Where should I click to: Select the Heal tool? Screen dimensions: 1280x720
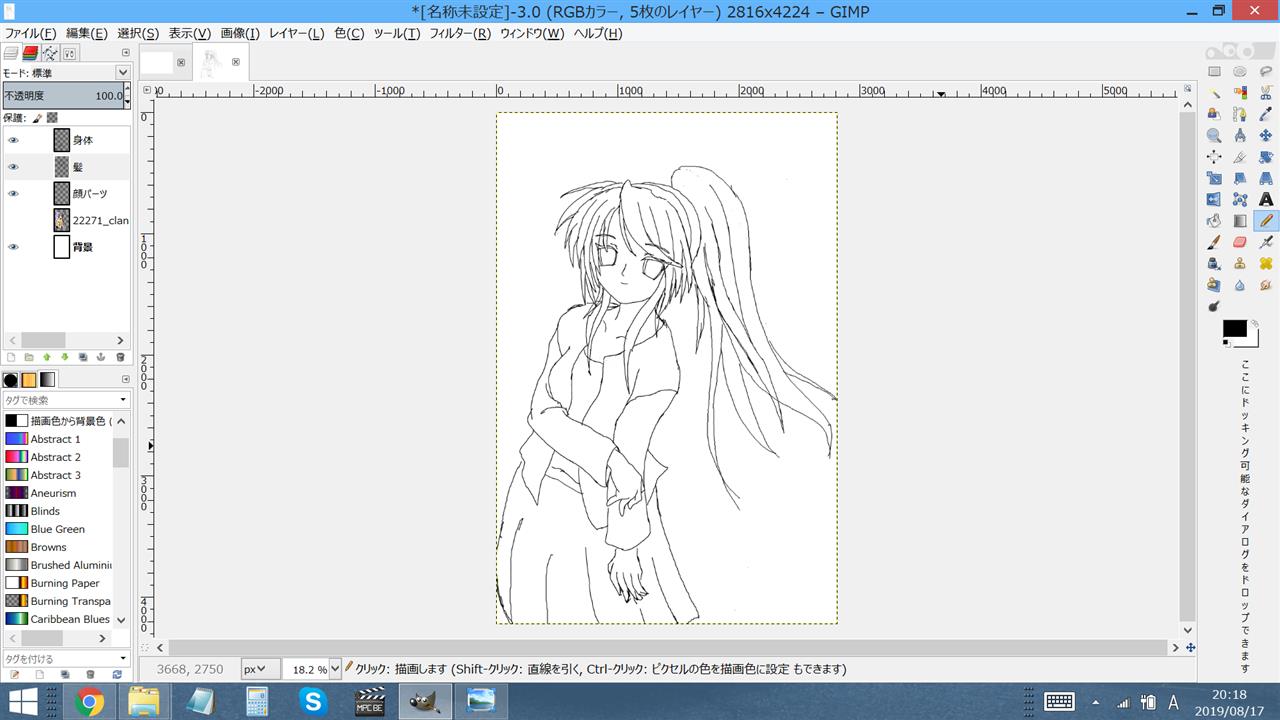tap(1266, 264)
